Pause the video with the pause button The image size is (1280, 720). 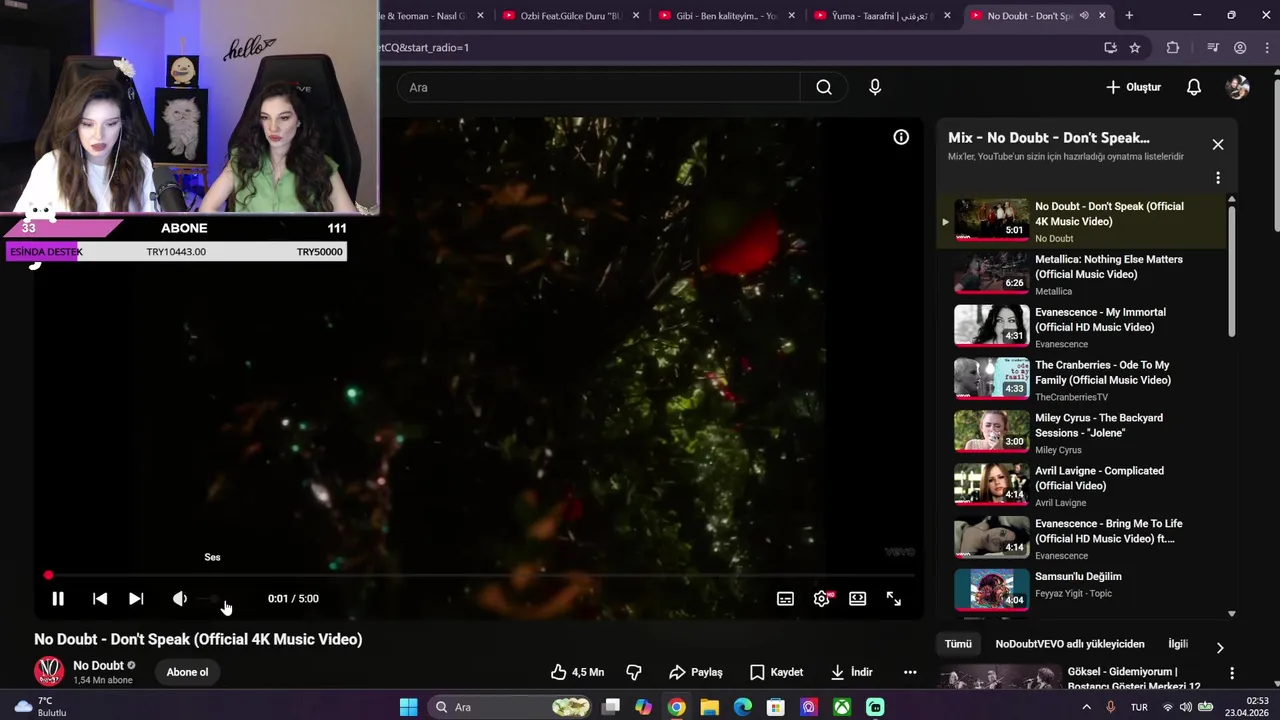coord(58,598)
